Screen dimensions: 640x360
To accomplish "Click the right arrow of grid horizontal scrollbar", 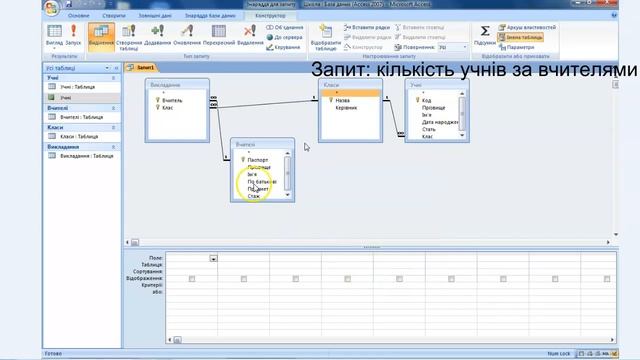I will pos(612,340).
